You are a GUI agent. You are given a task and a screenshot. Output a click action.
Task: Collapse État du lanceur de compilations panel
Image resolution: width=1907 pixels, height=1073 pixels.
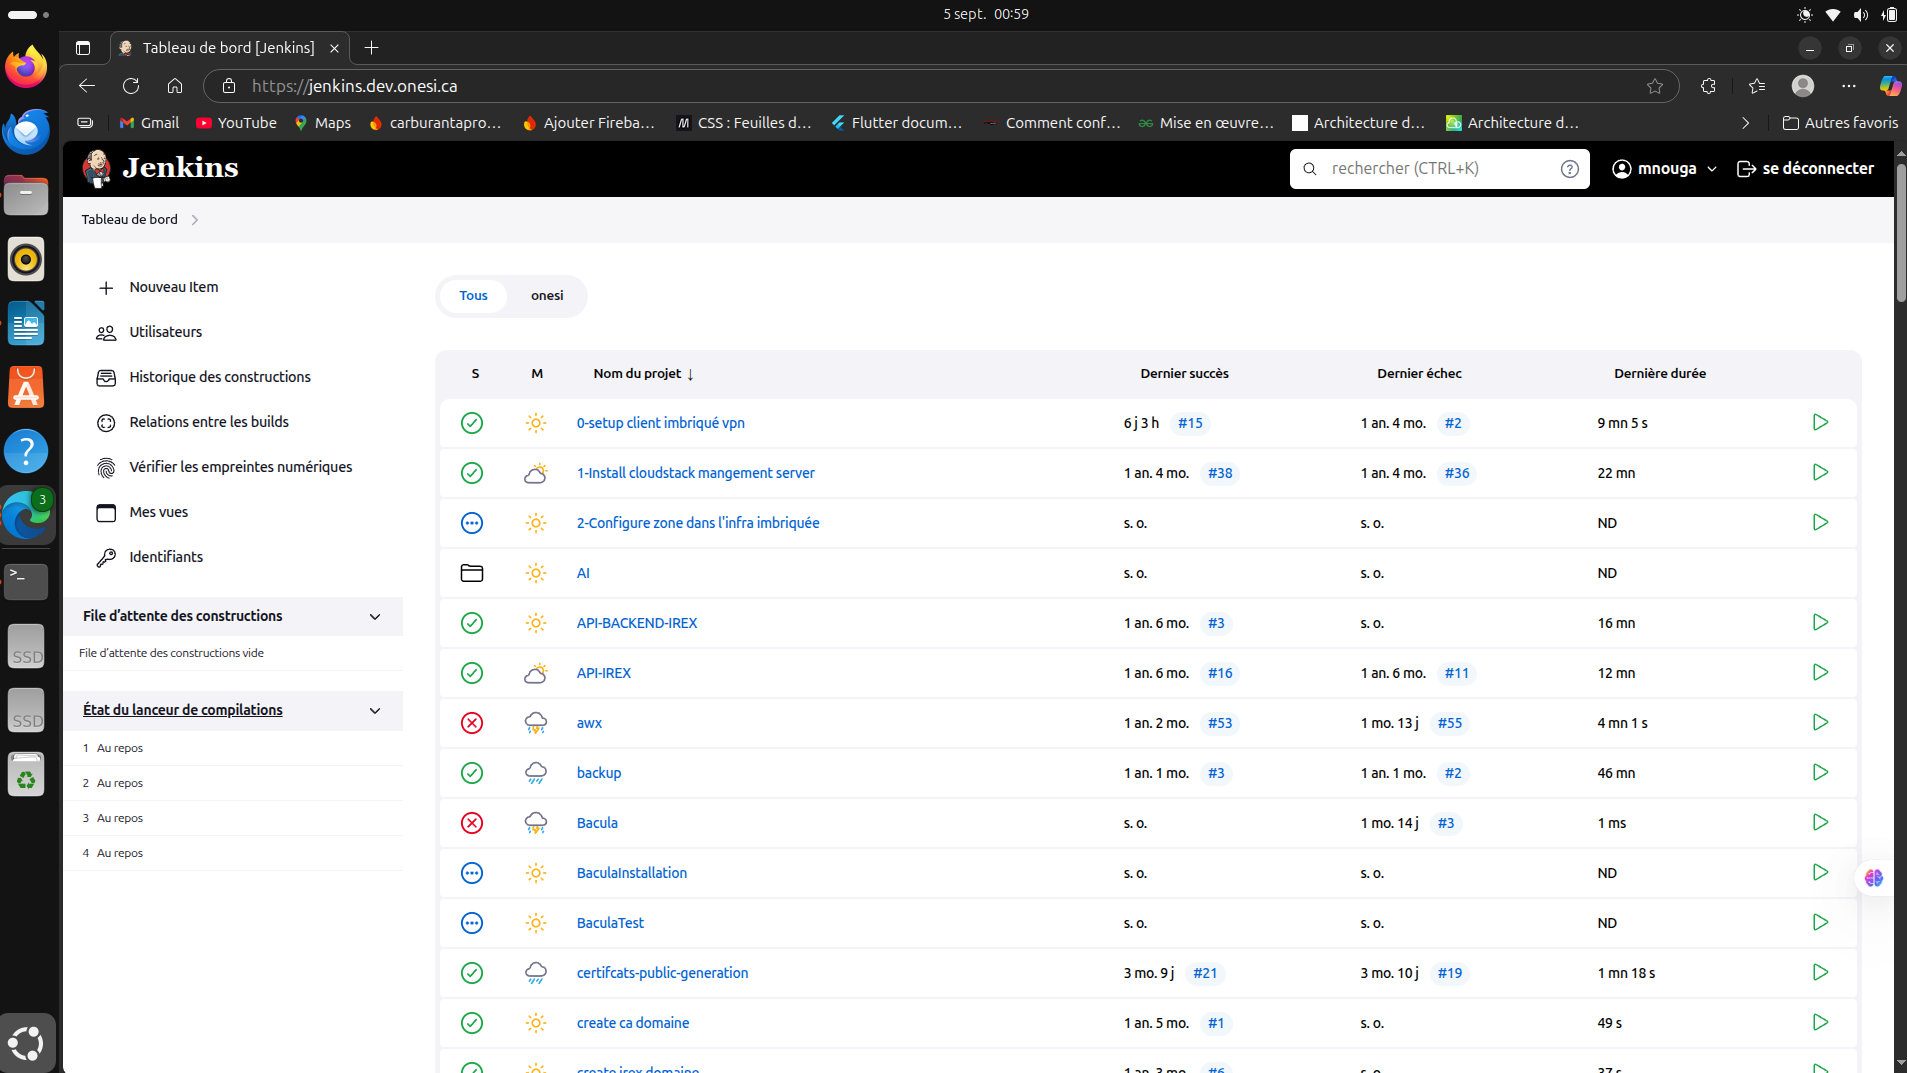click(375, 710)
